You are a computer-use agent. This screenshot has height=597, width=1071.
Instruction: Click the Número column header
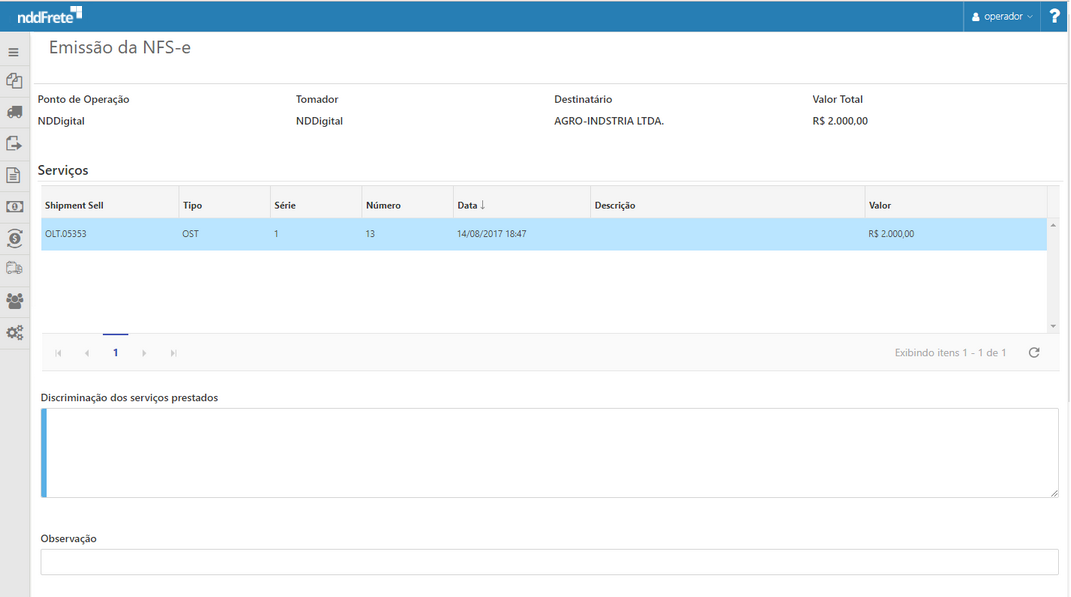pos(383,205)
